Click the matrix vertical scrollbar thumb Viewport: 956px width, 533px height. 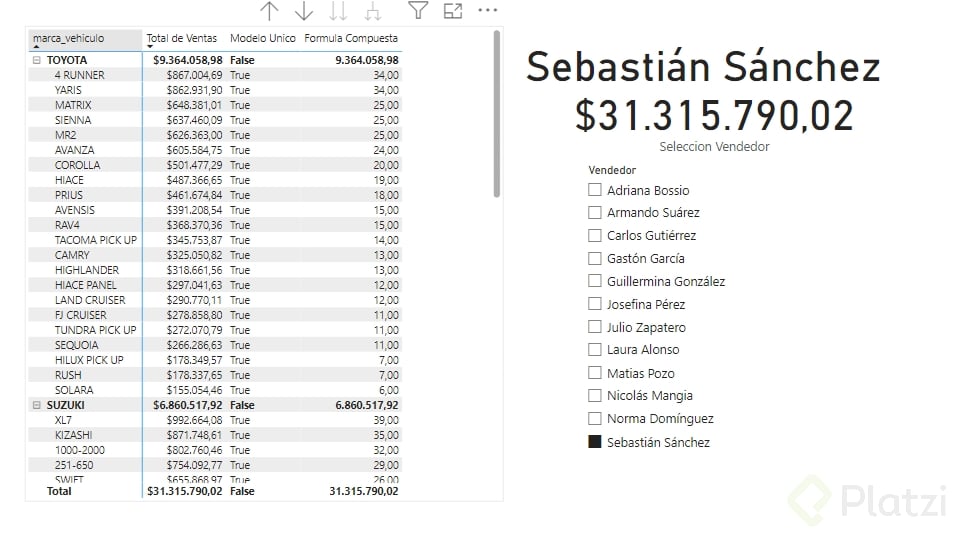[497, 115]
